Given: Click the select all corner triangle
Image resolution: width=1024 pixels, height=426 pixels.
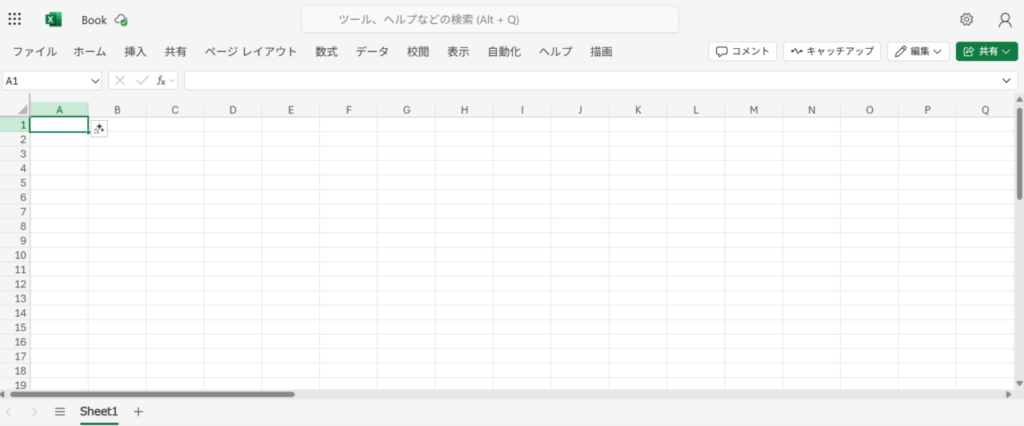Looking at the screenshot, I should pos(23,110).
